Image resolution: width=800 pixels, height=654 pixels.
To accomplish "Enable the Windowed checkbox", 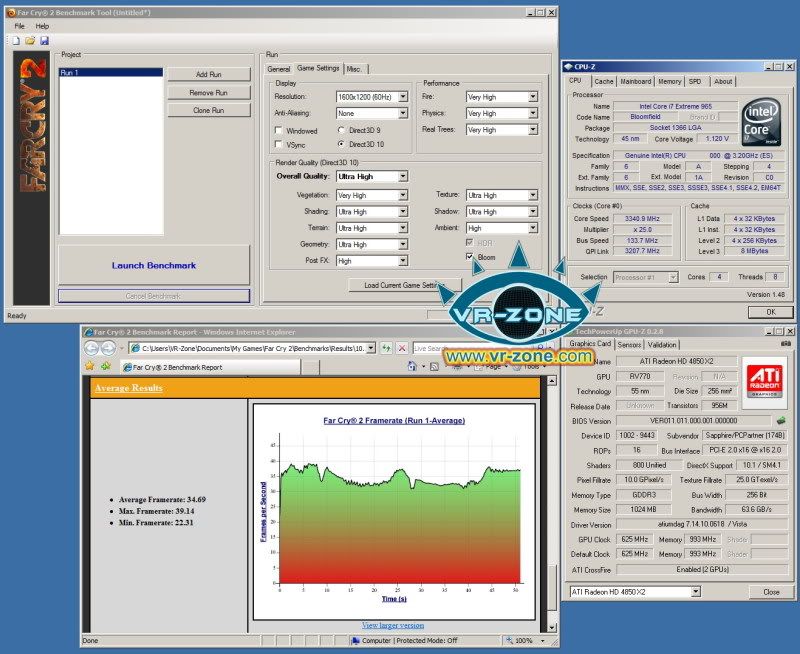I will [x=279, y=130].
